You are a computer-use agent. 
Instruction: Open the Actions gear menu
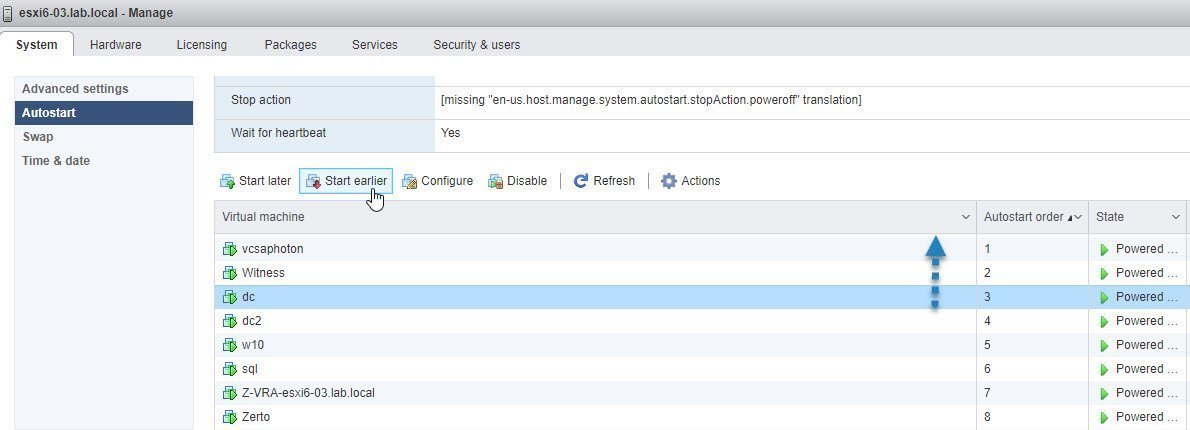coord(690,181)
